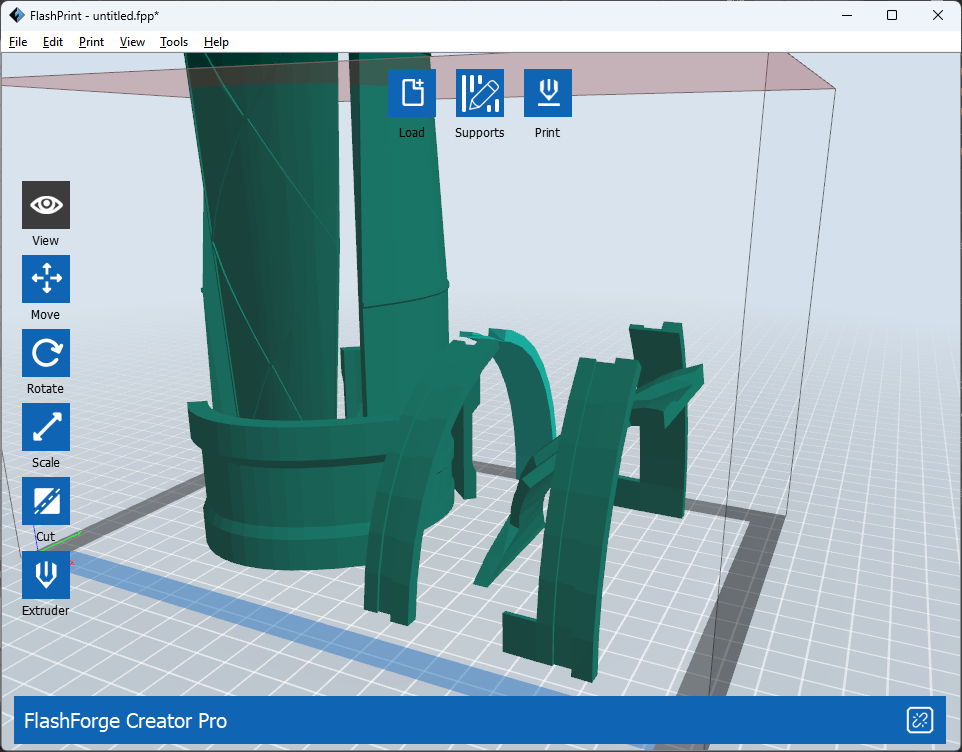Activate the Rotate tool
This screenshot has height=752, width=962.
pos(46,353)
